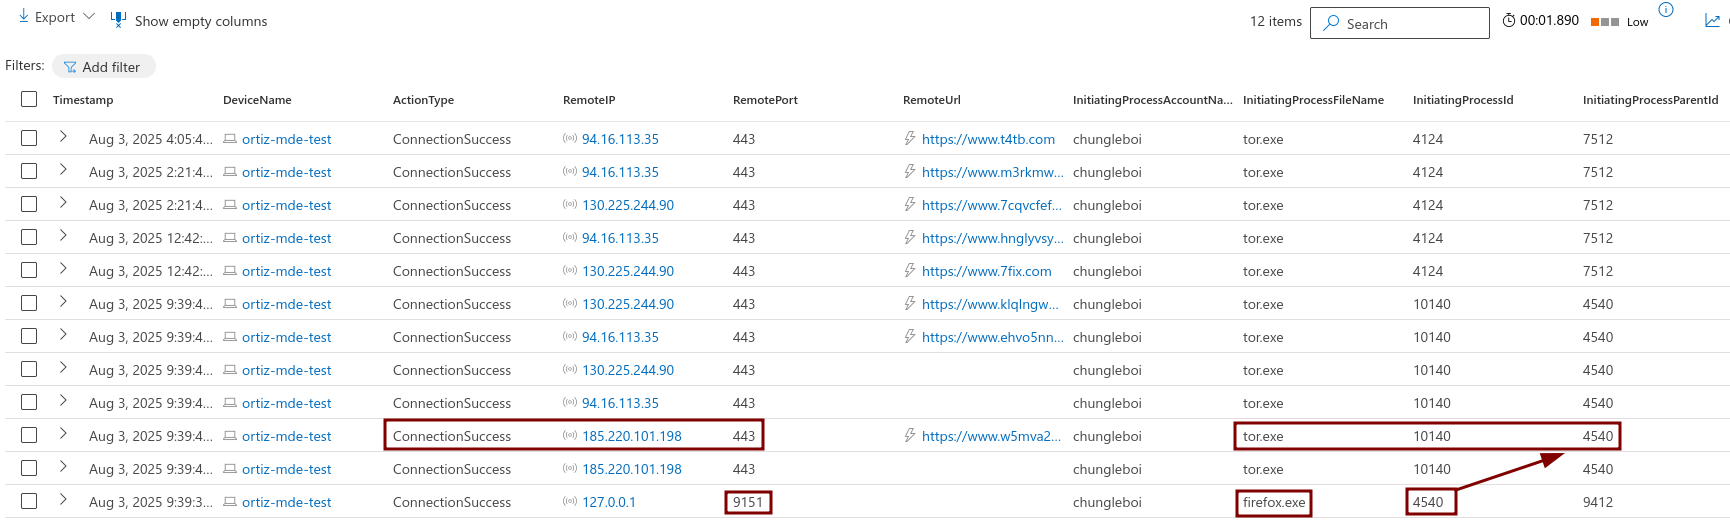Click the magnifier icon in Search box

click(1331, 23)
